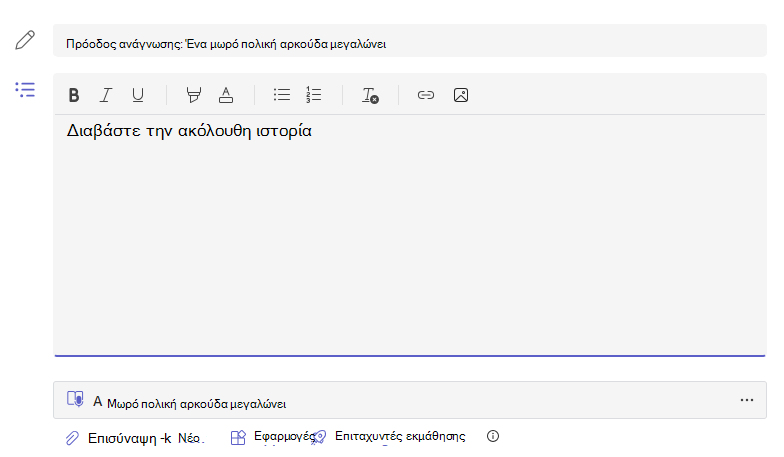The height and width of the screenshot is (457, 784).
Task: Click the info icon next to Επιταχυντές εκμάθησης
Action: [493, 436]
